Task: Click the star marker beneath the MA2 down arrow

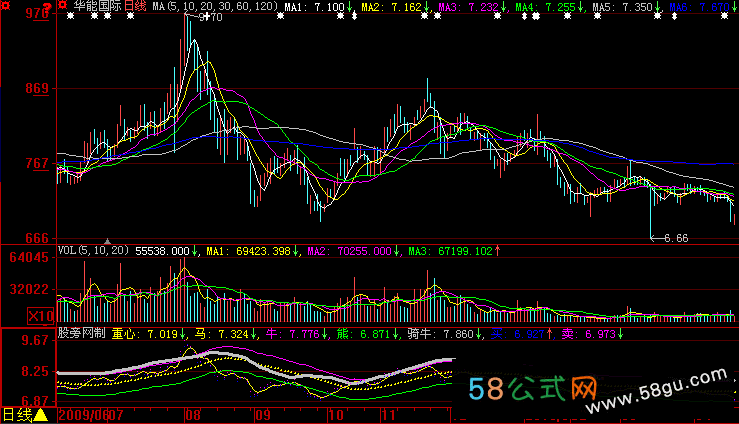Action: (x=425, y=16)
